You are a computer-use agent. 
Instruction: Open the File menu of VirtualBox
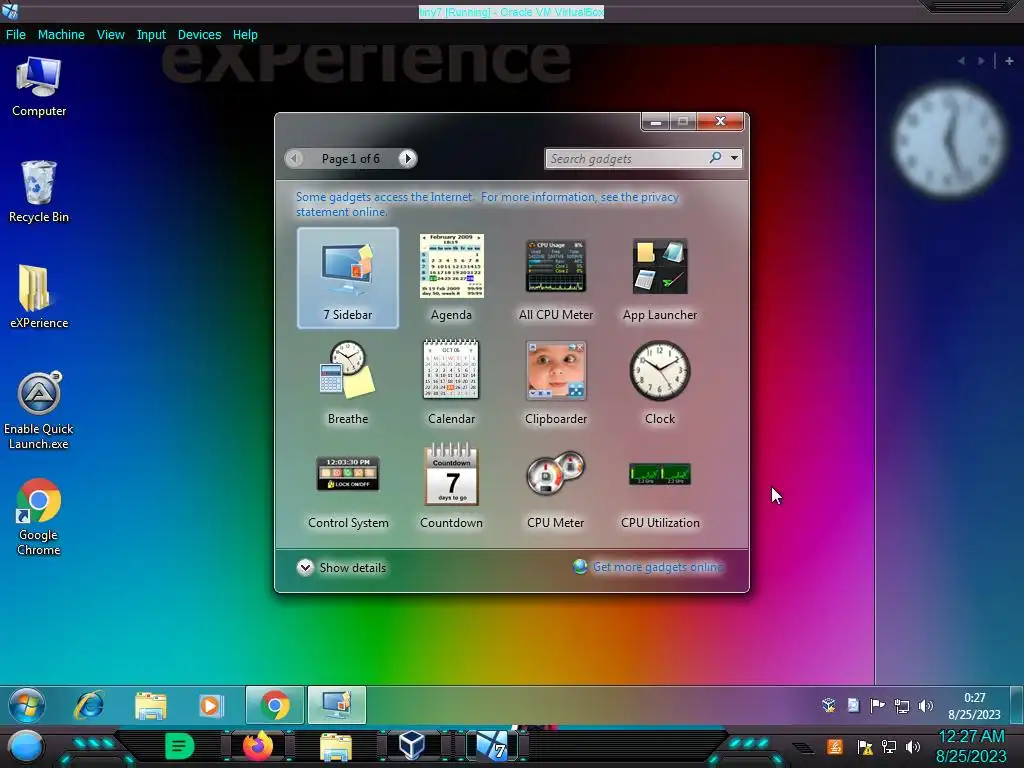coord(16,35)
